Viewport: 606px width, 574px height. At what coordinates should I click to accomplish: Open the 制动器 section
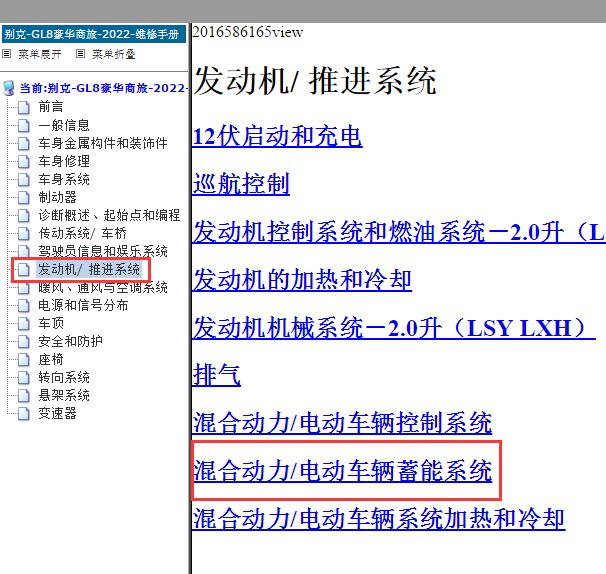(x=57, y=197)
